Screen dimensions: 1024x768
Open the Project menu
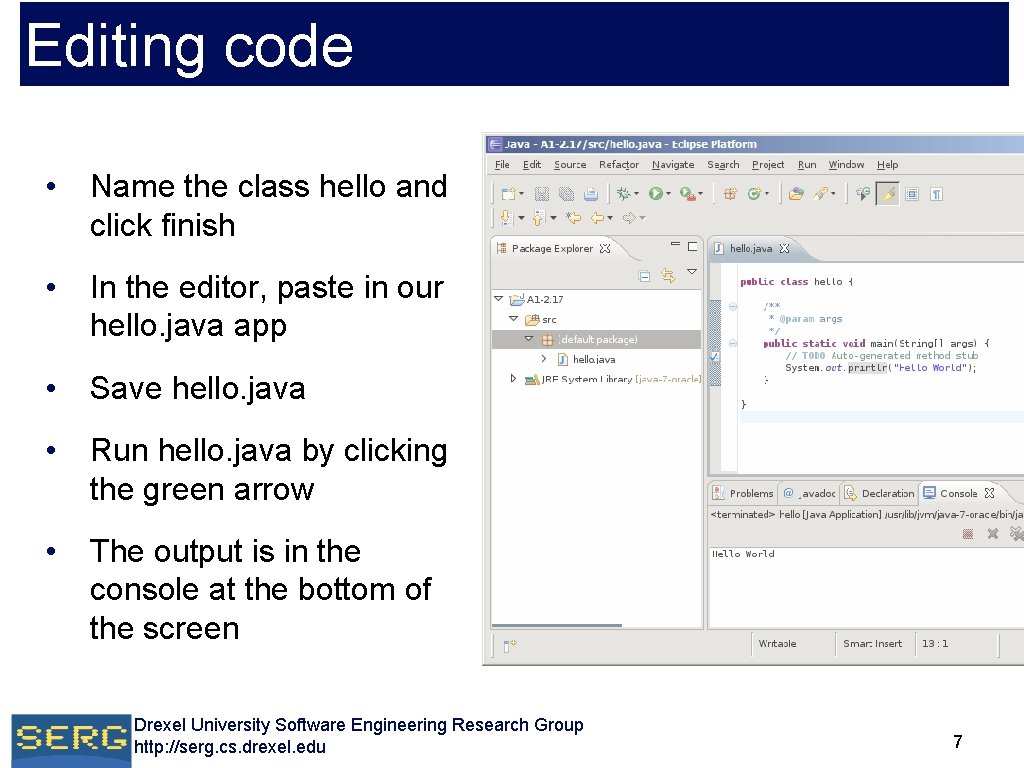(767, 165)
